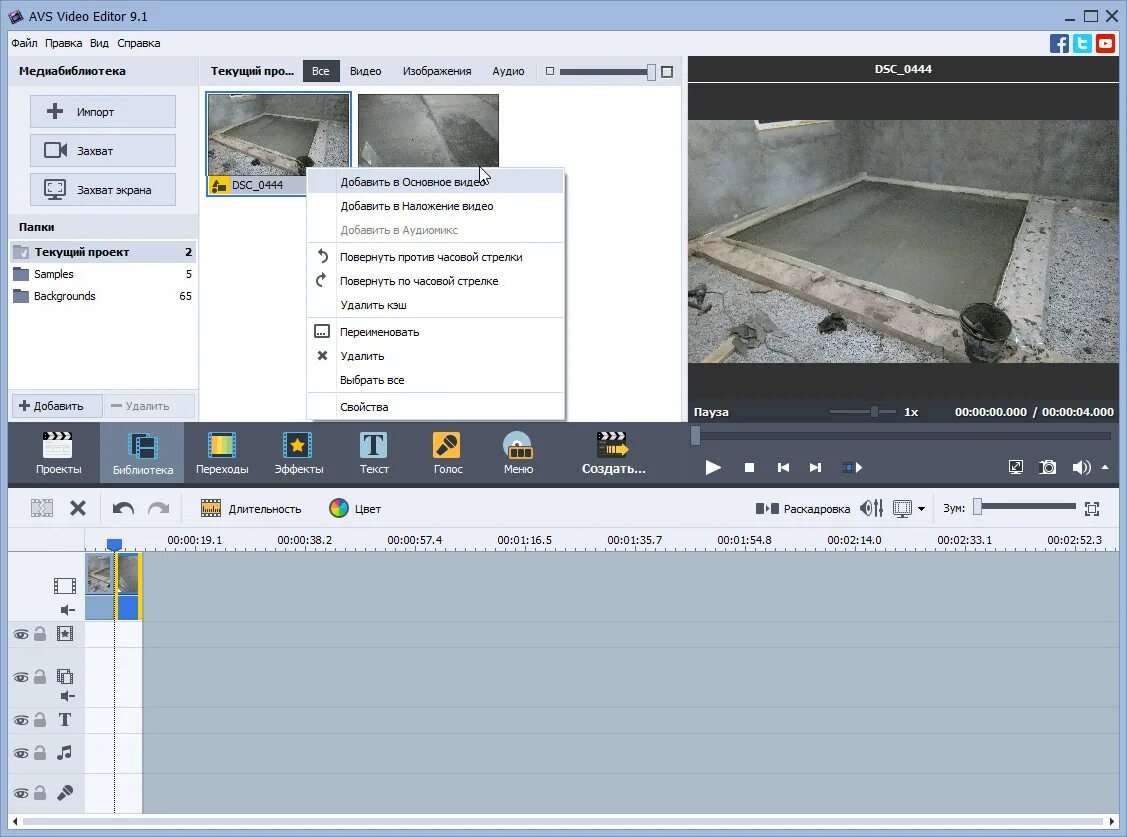Screen dimensions: 1127x837
Task: Choose Переименовать in context menu
Action: pos(436,332)
